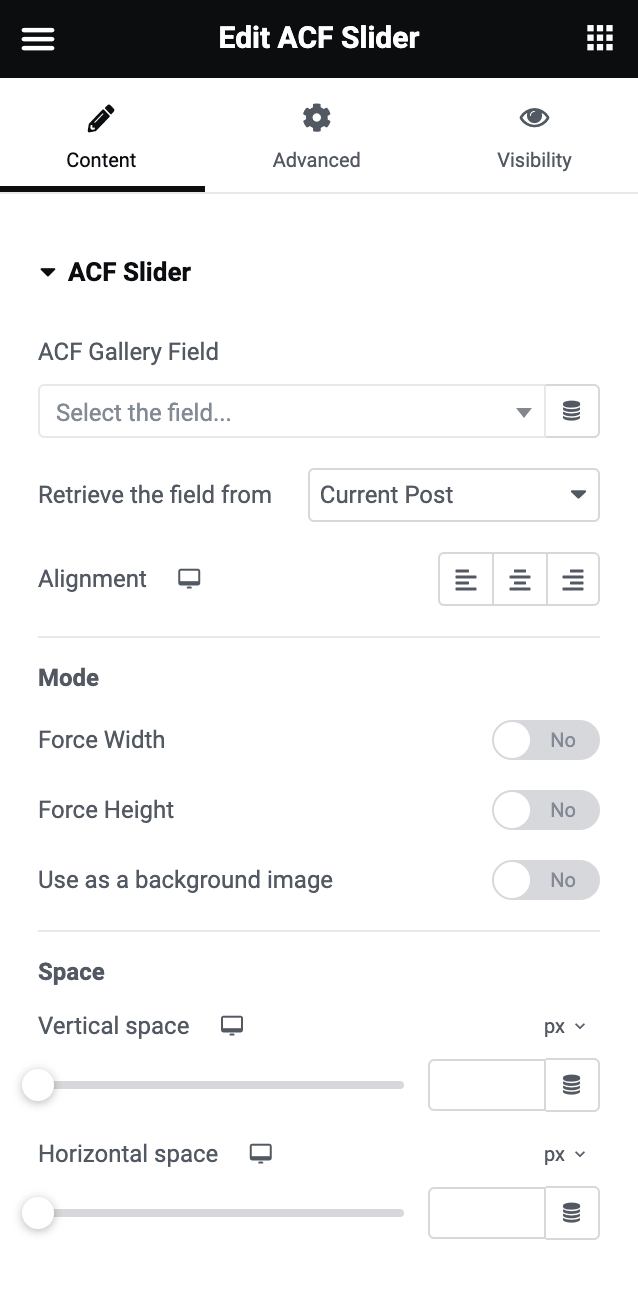Viewport: 638px width, 1294px height.
Task: Open the px unit selector for Vertical space
Action: coord(565,1025)
